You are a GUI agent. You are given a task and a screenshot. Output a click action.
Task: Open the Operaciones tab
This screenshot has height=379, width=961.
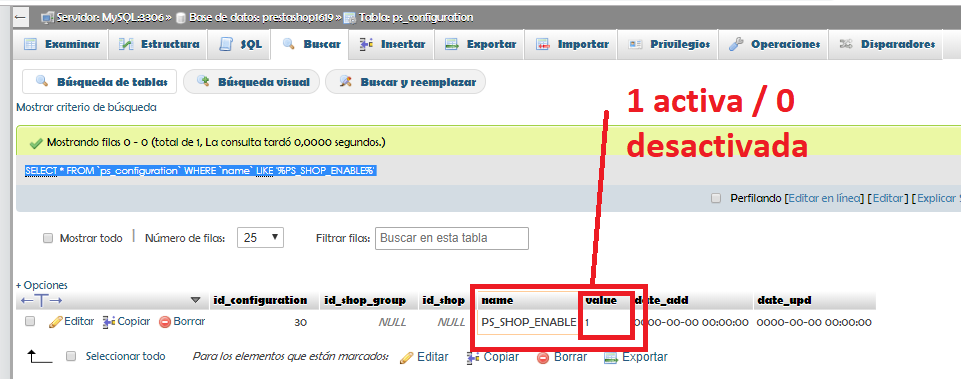pyautogui.click(x=774, y=44)
